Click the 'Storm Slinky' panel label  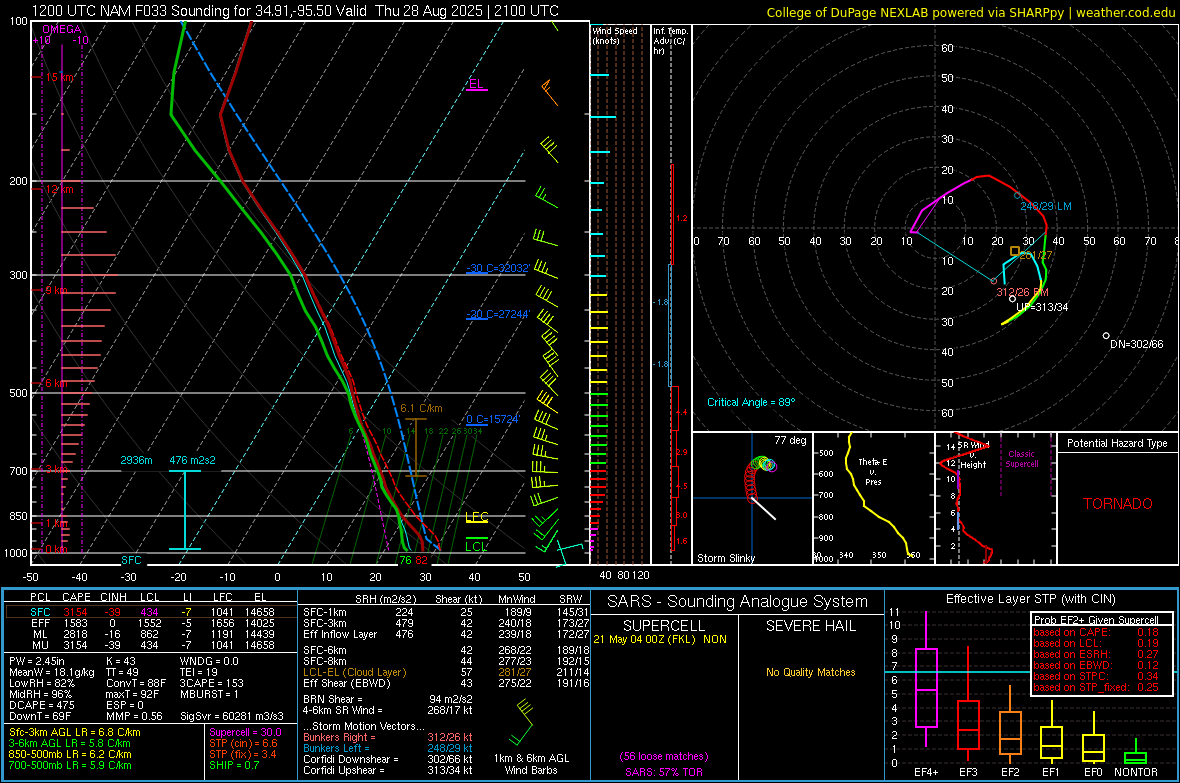[725, 558]
